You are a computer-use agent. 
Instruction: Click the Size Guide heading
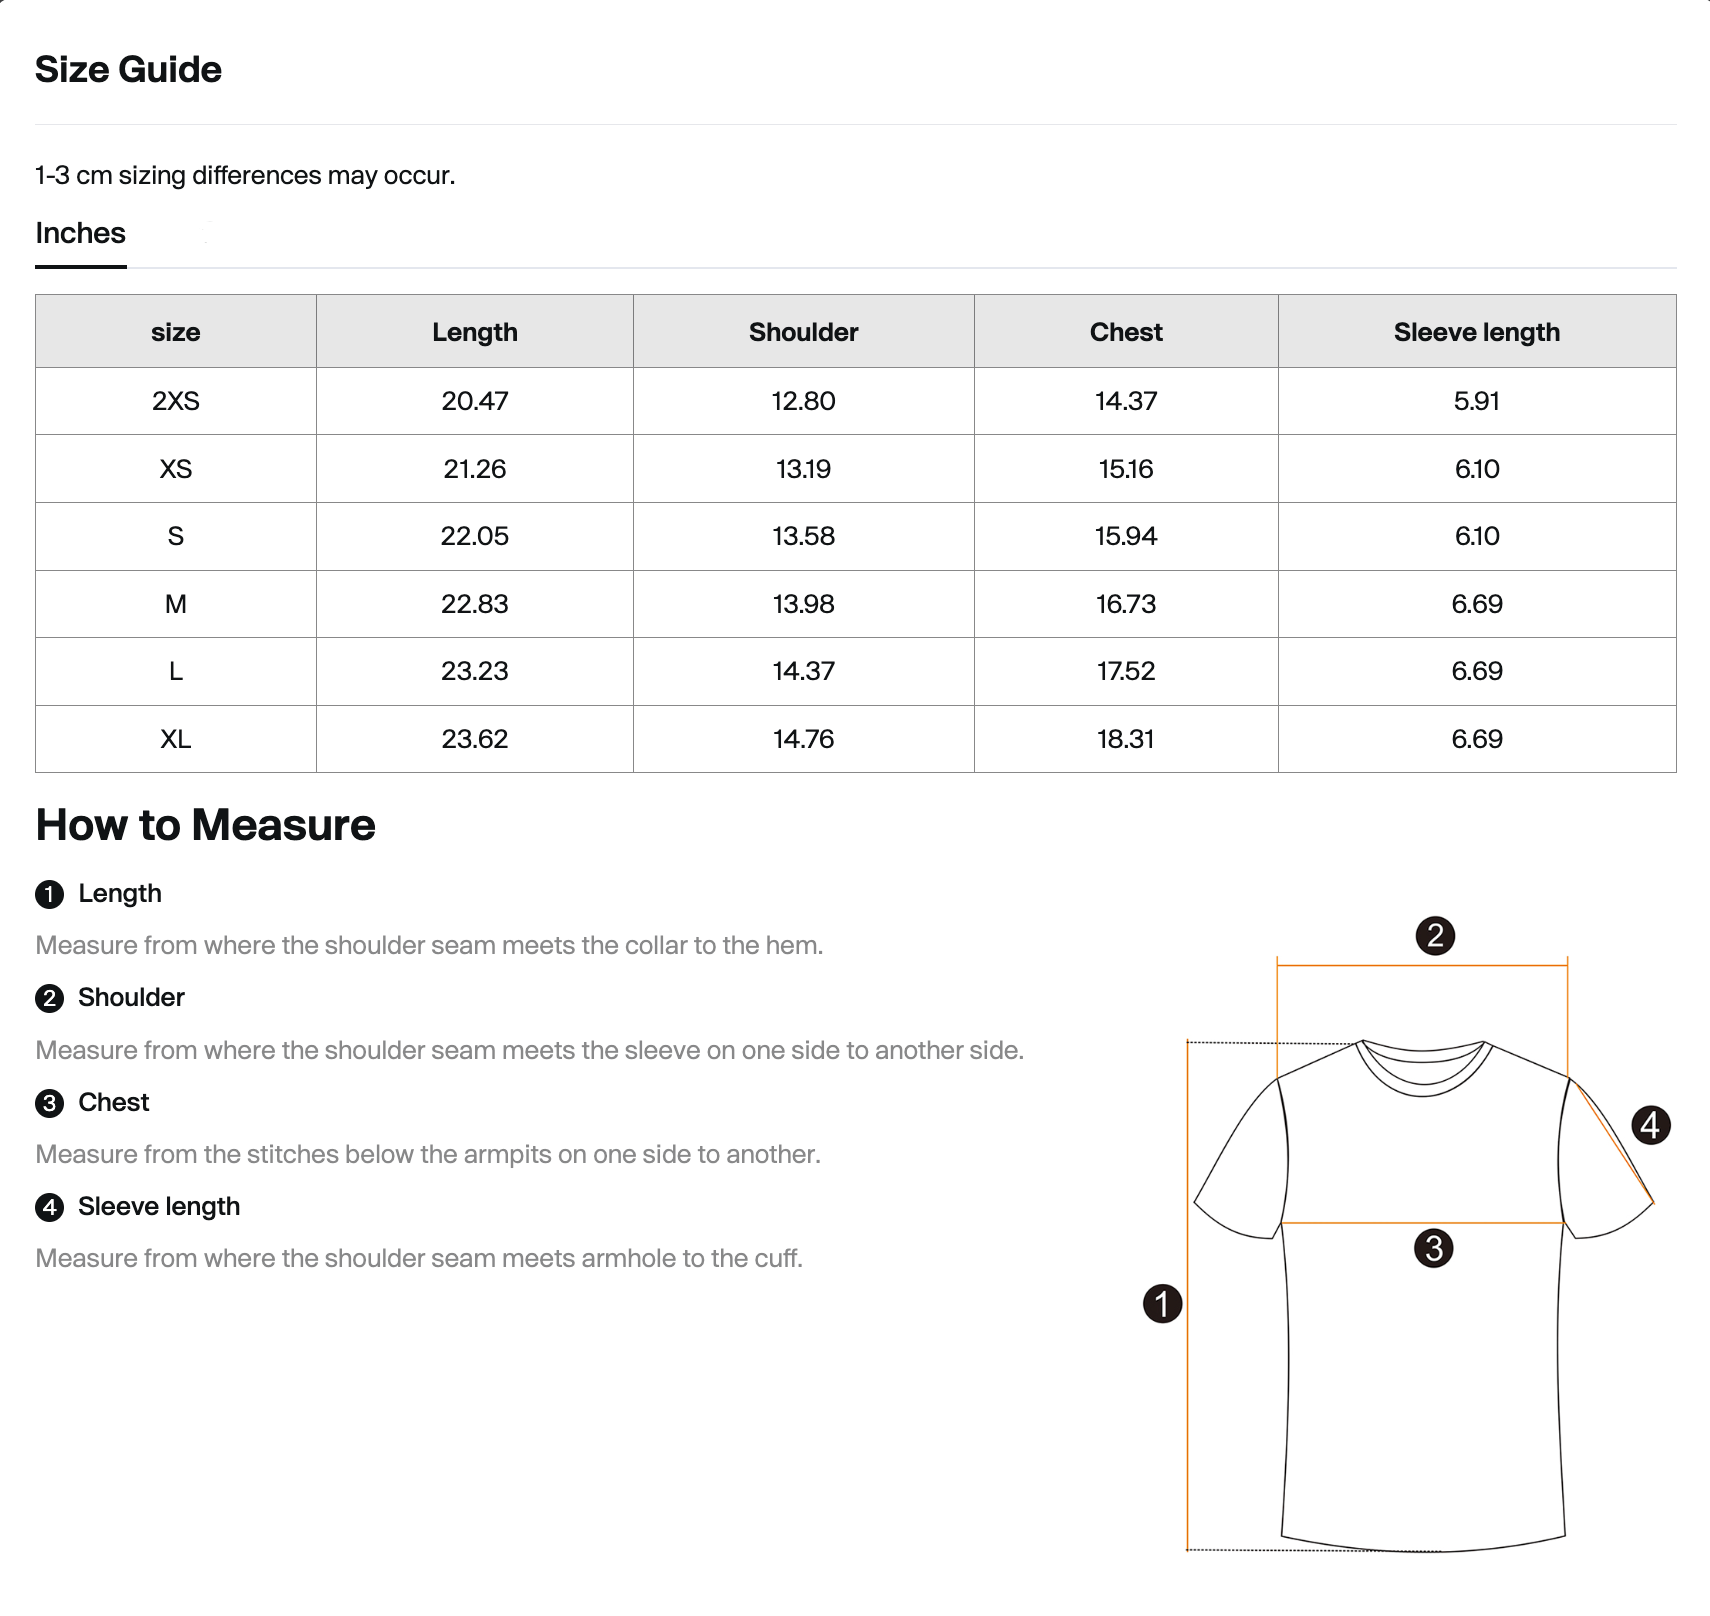pos(128,70)
